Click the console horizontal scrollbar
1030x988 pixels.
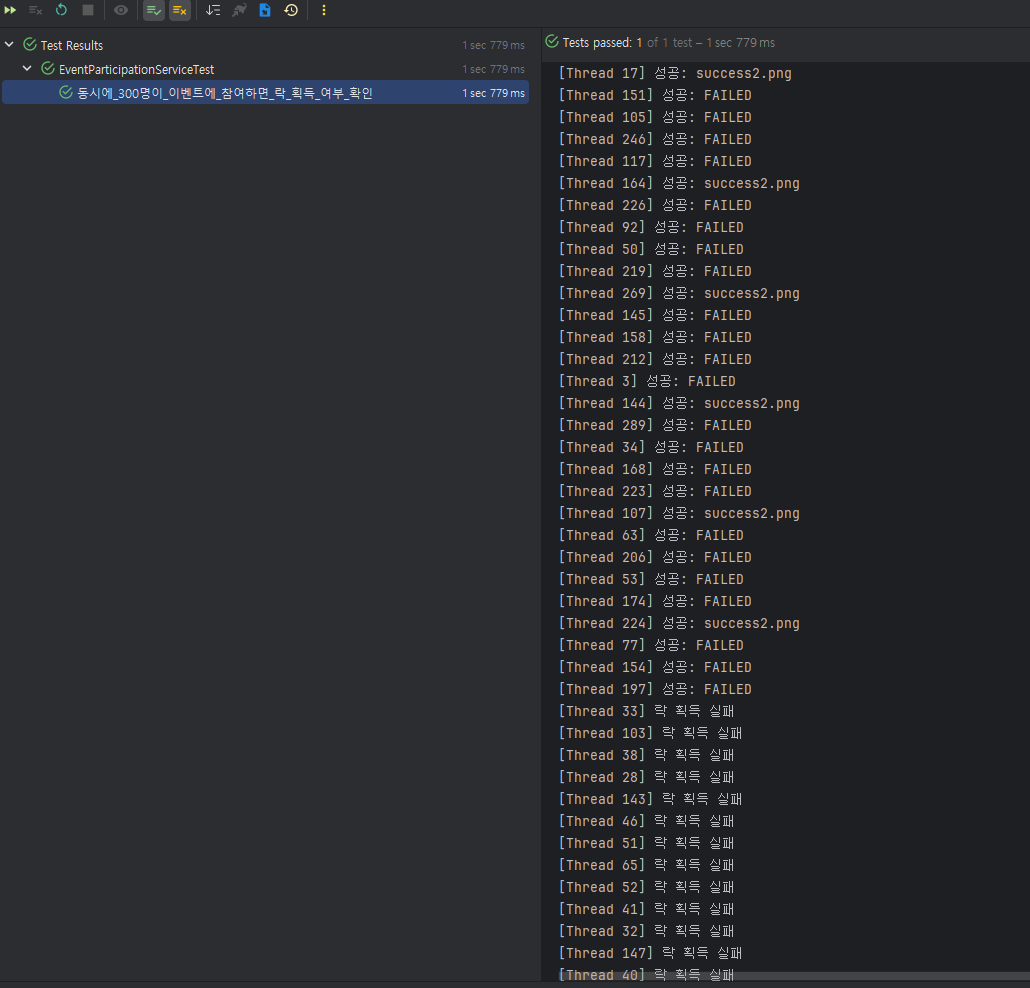(x=794, y=976)
